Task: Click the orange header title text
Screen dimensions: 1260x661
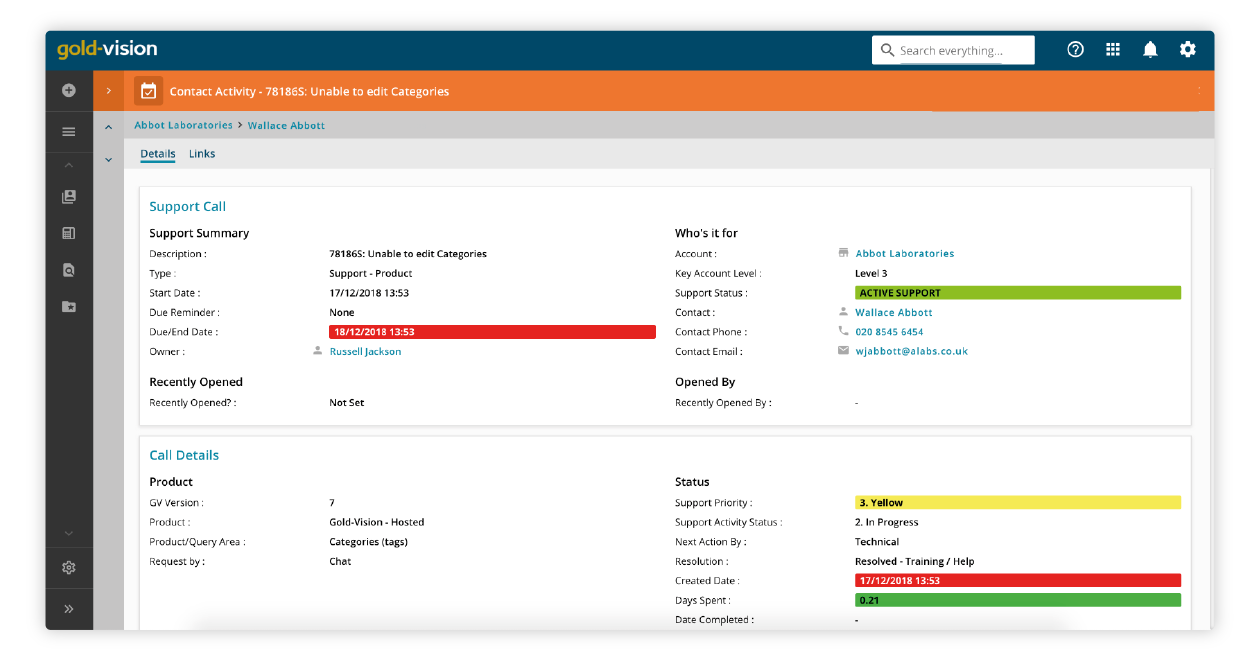Action: point(309,92)
